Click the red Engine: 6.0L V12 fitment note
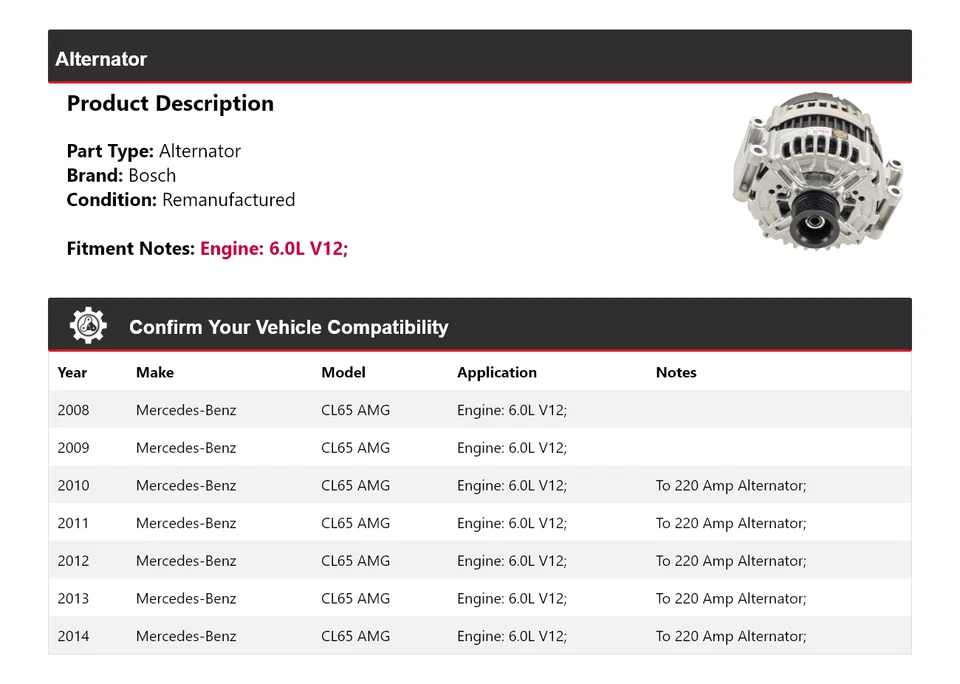 coord(273,248)
